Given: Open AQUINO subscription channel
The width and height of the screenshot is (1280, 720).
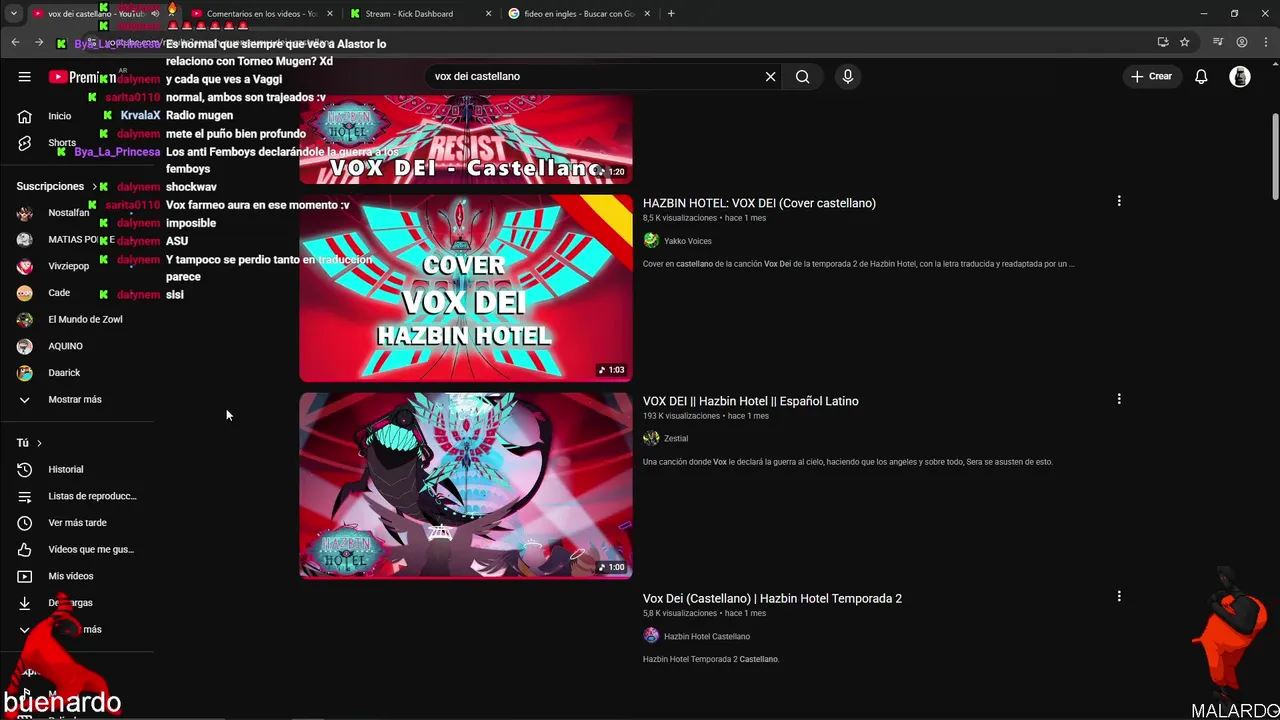Looking at the screenshot, I should coord(65,346).
